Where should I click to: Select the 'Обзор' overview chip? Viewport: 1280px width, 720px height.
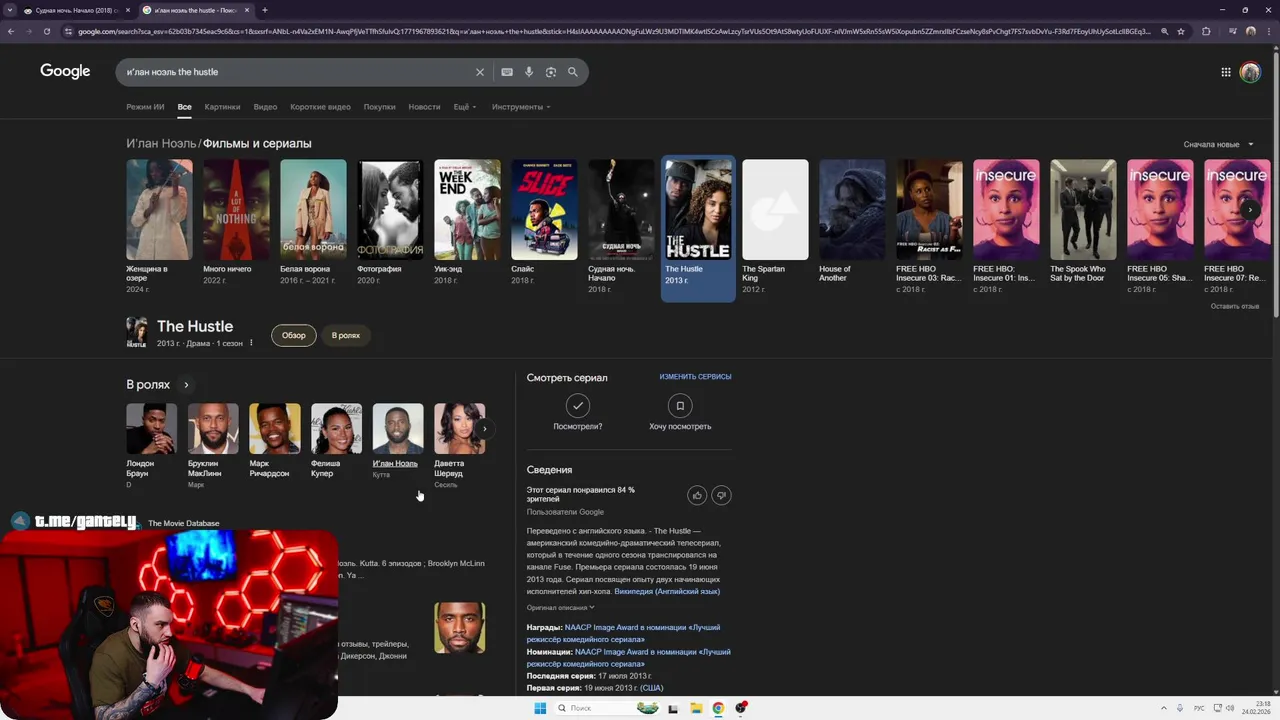294,335
